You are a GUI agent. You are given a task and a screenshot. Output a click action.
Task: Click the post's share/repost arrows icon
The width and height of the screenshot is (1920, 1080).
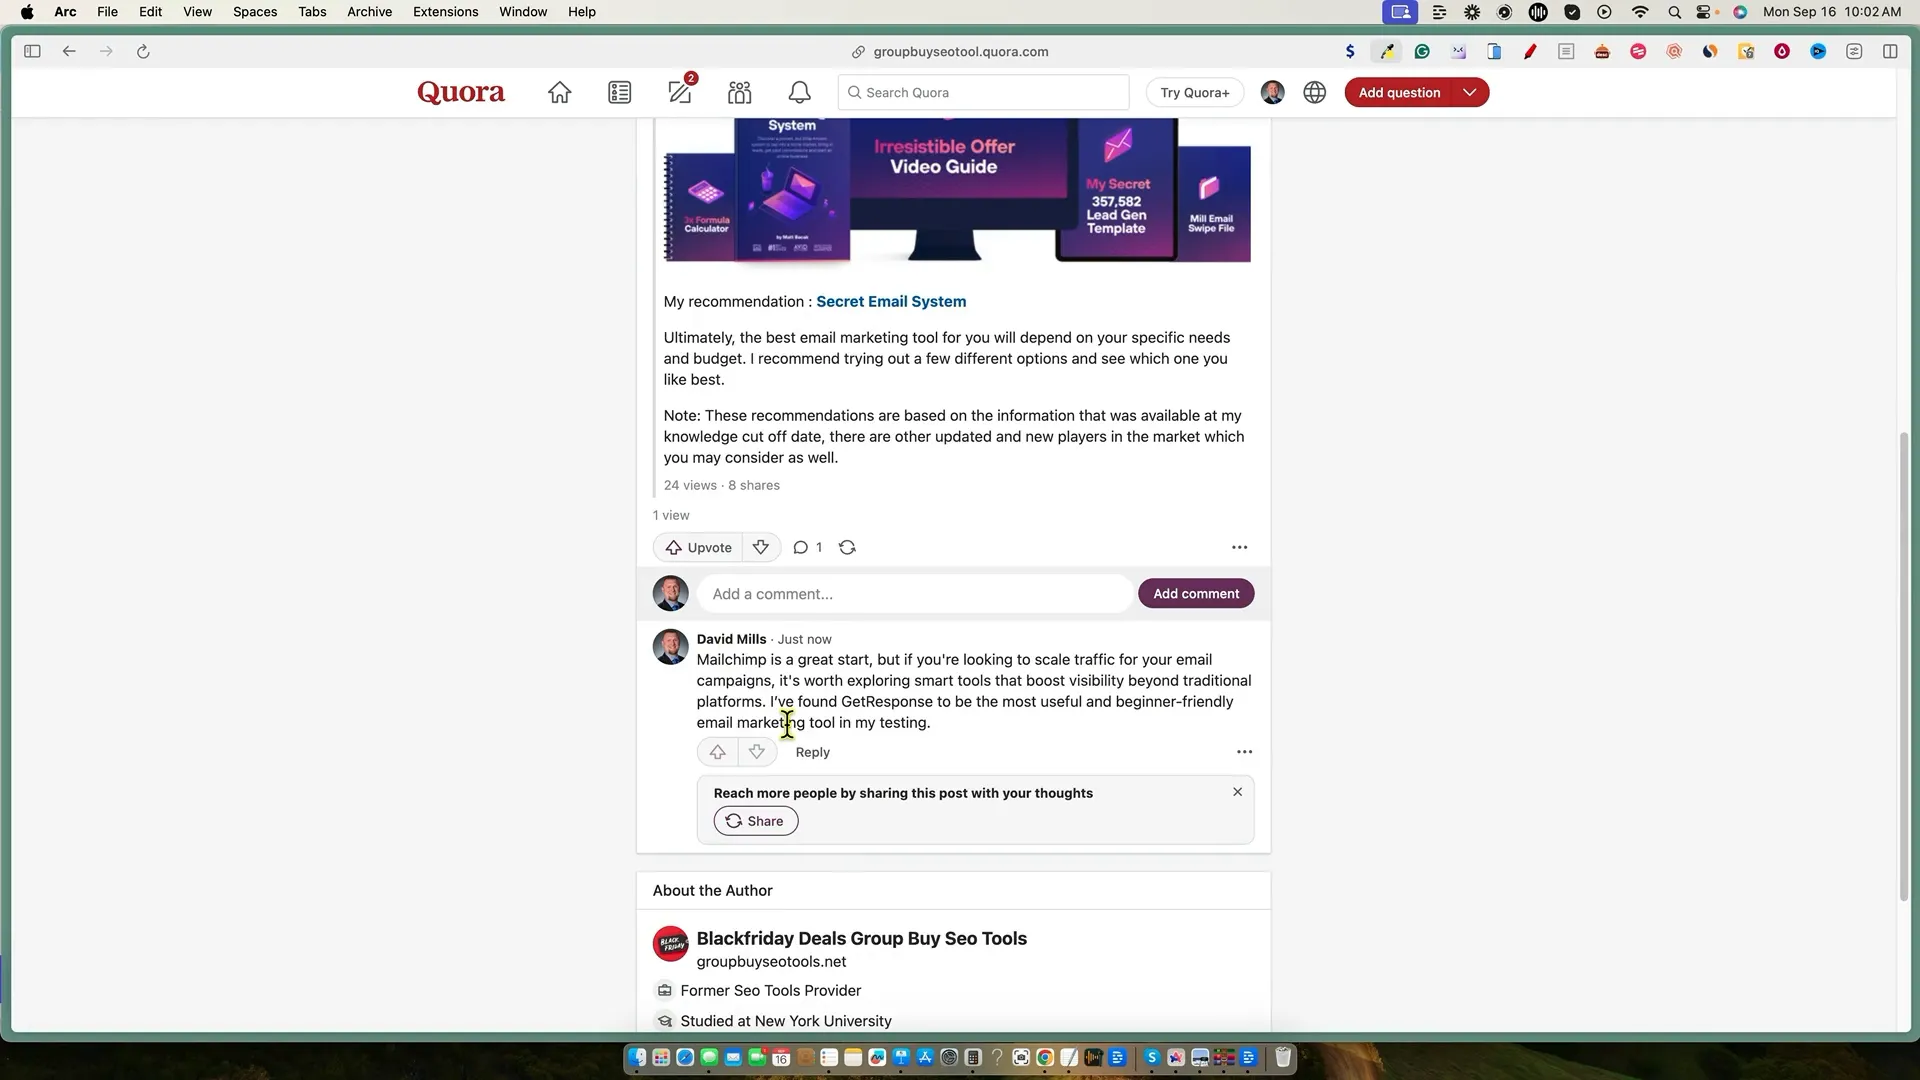(x=847, y=548)
